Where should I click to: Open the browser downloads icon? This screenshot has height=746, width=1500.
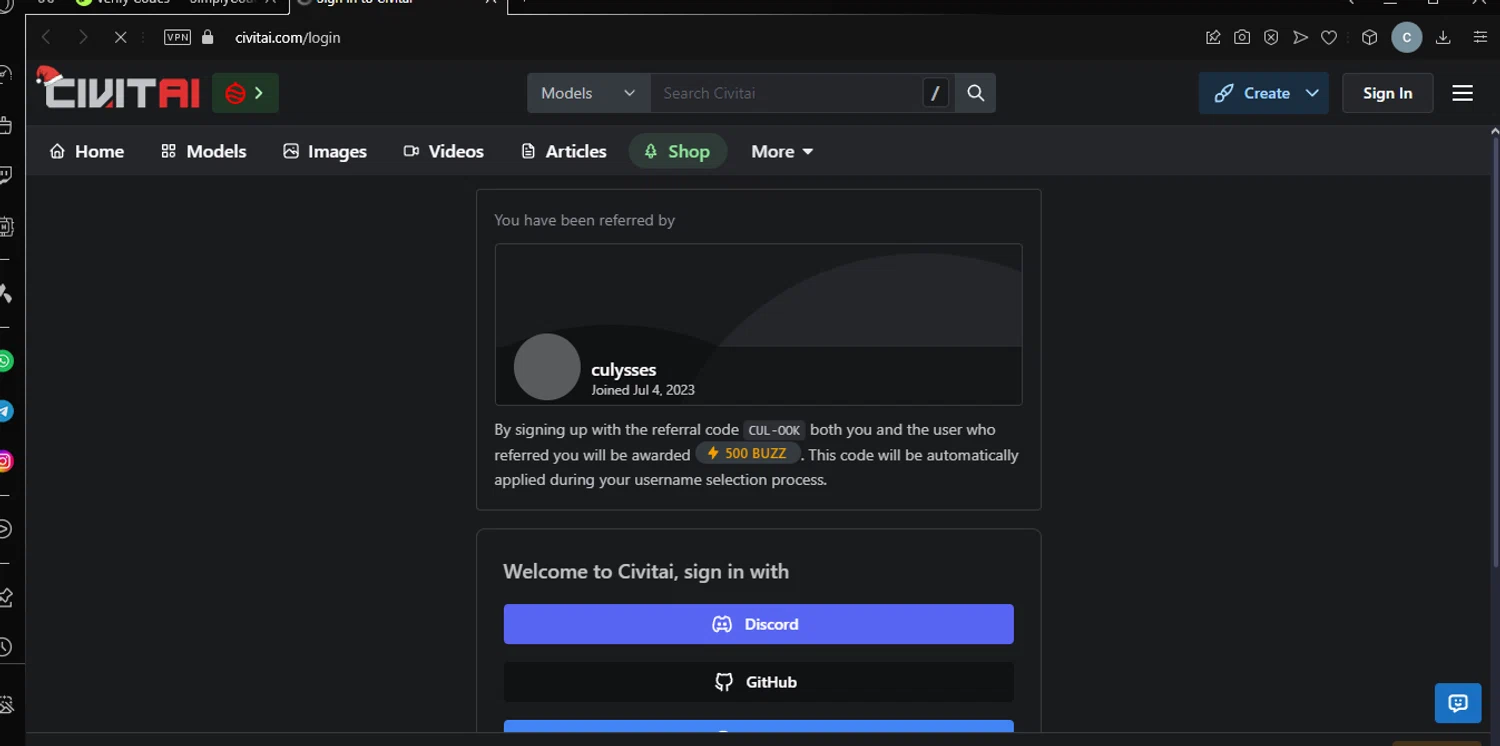coord(1443,37)
